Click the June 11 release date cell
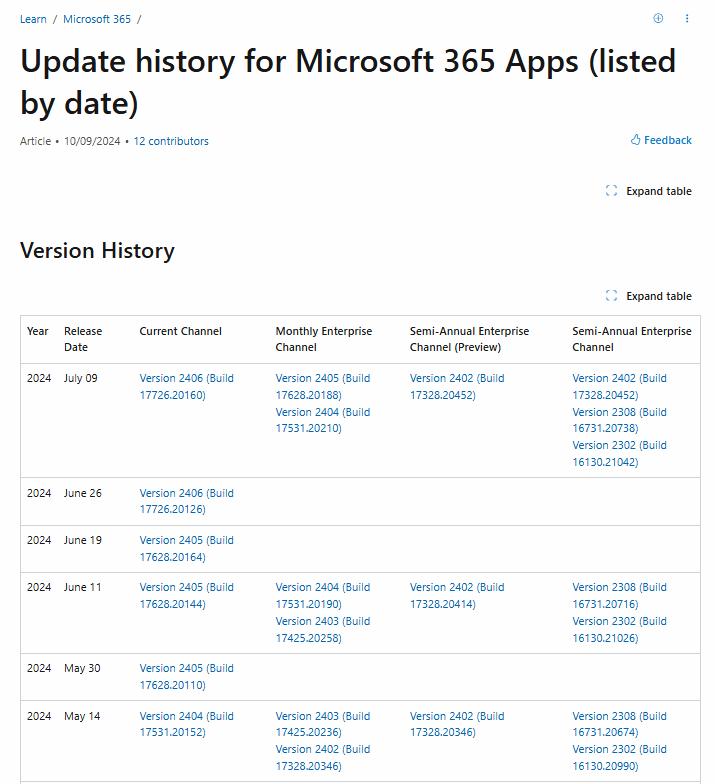Viewport: 715px width, 784px height. point(82,587)
